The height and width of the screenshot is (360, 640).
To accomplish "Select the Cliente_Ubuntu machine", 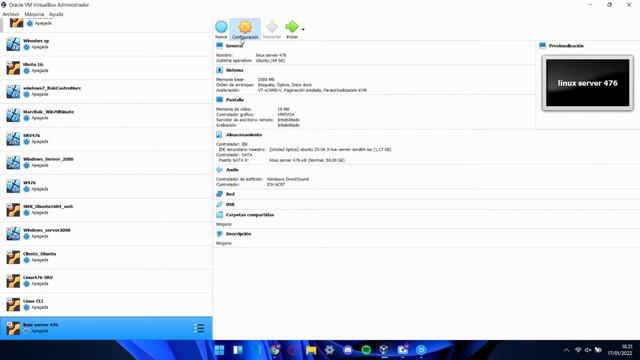I will tap(106, 257).
